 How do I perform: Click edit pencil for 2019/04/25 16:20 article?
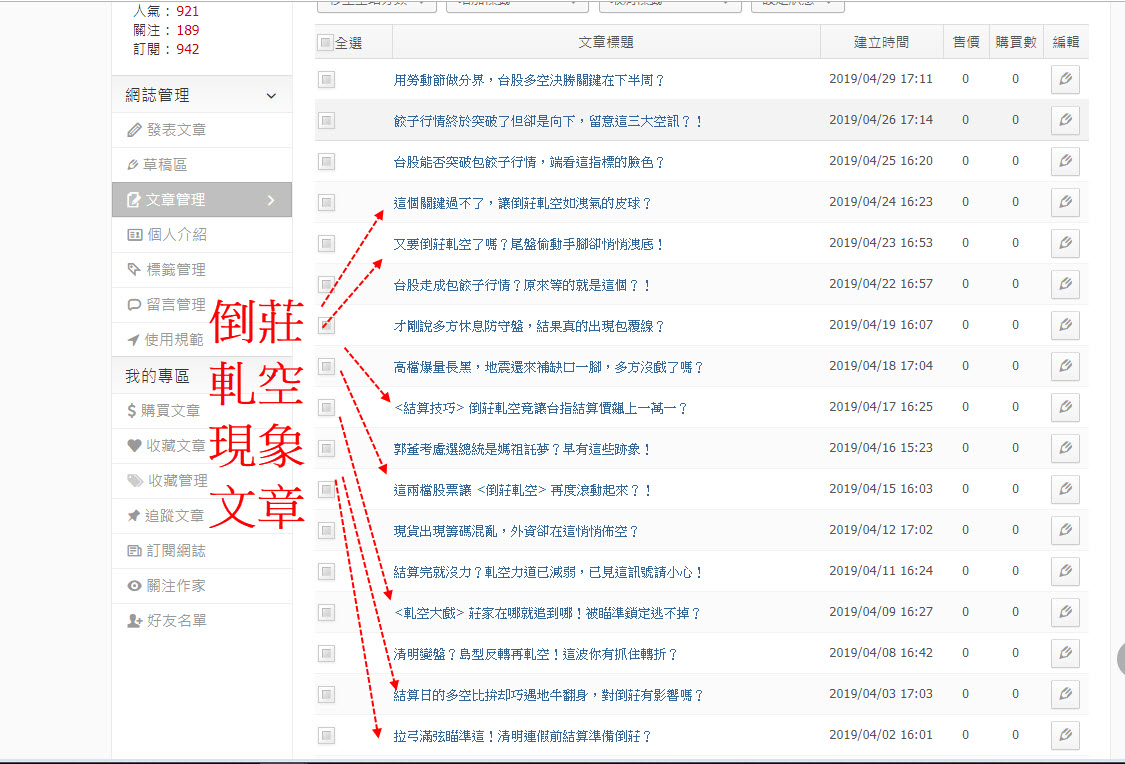pos(1065,161)
